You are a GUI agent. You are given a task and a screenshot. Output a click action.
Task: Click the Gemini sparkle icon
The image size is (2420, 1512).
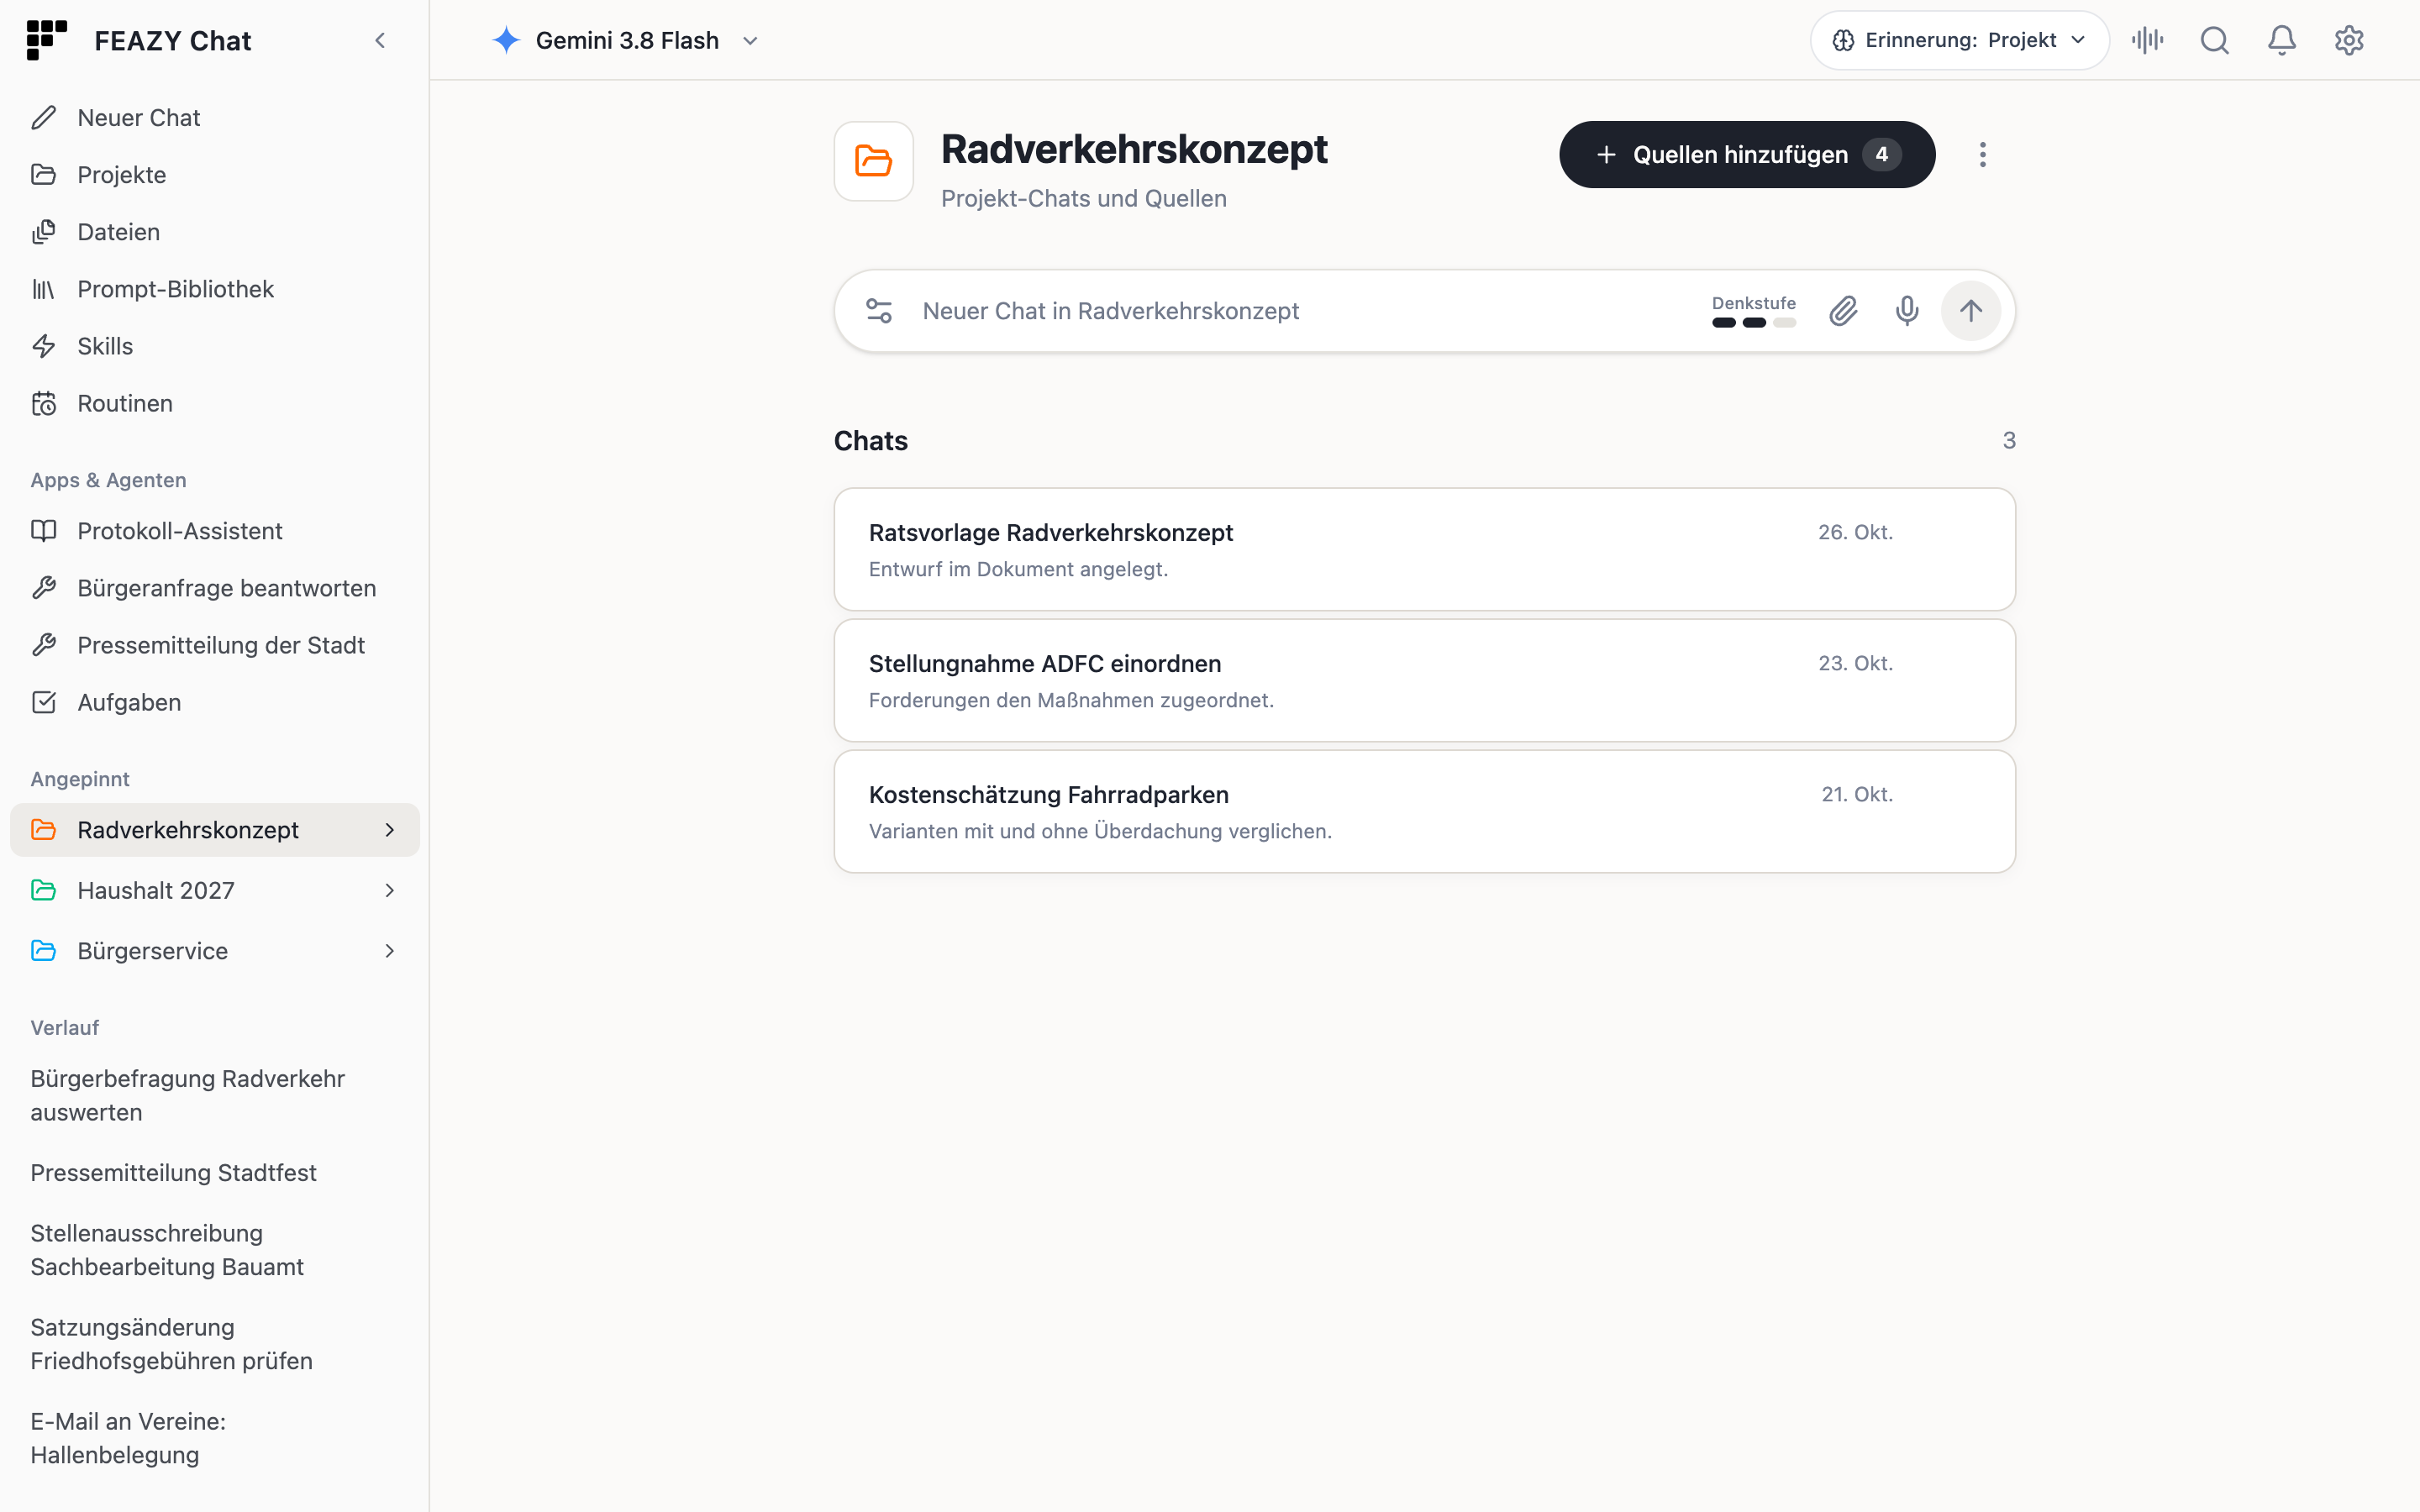pos(506,40)
